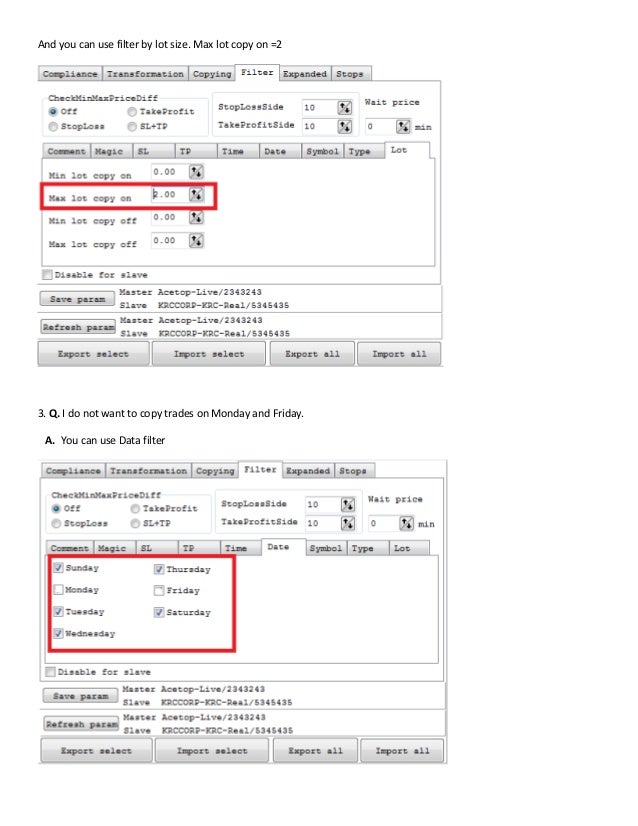The image size is (638, 826).
Task: Click Import all in the Date filter panel
Action: pos(403,751)
